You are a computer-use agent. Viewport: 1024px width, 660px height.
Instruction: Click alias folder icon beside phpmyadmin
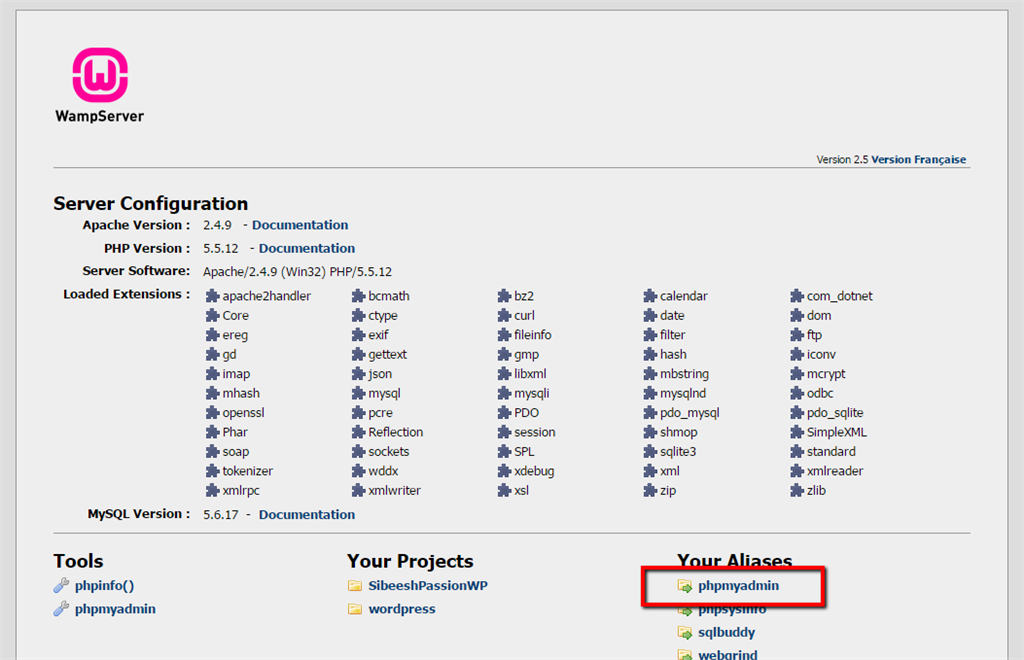[684, 586]
